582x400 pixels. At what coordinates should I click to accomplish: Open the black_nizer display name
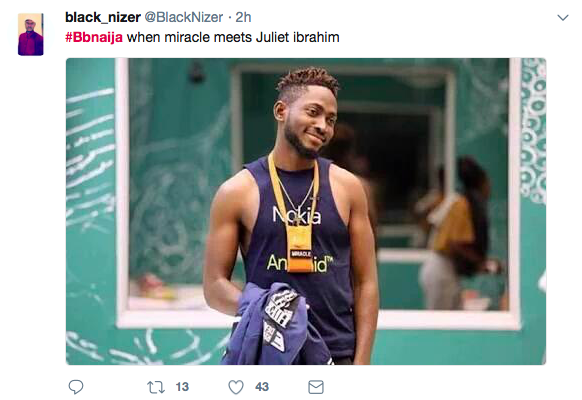[x=103, y=17]
